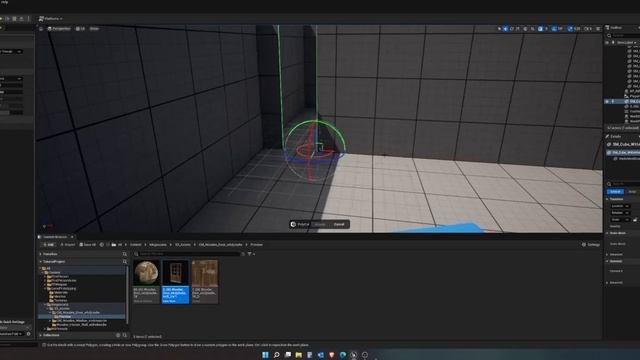The width and height of the screenshot is (640, 360).
Task: Click search icon in TutorialProject header
Action: [x=124, y=261]
